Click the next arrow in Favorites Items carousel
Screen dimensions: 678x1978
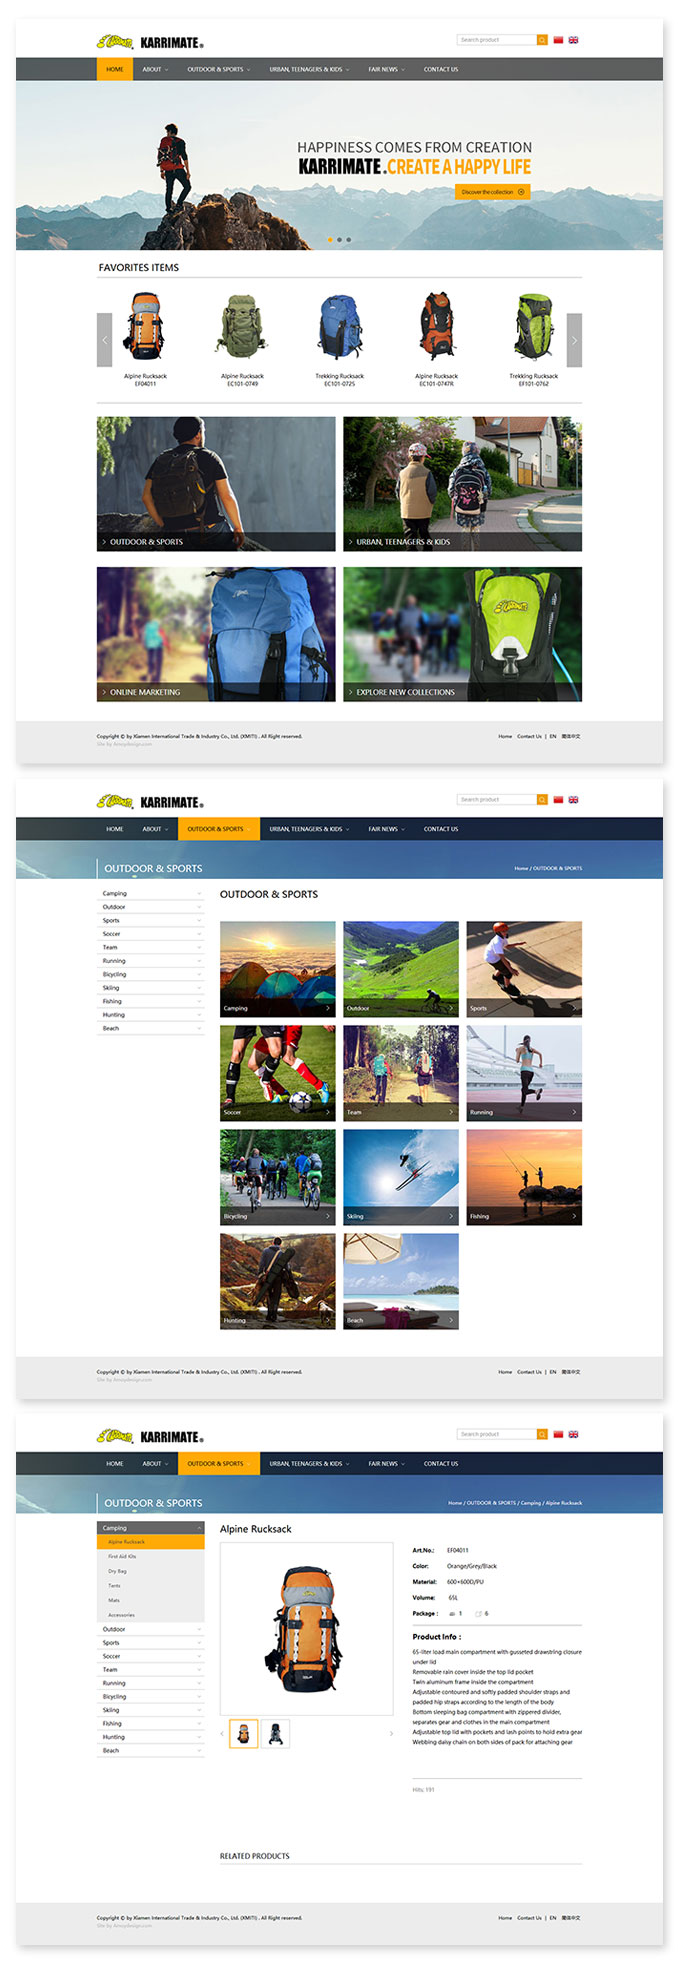[x=574, y=340]
